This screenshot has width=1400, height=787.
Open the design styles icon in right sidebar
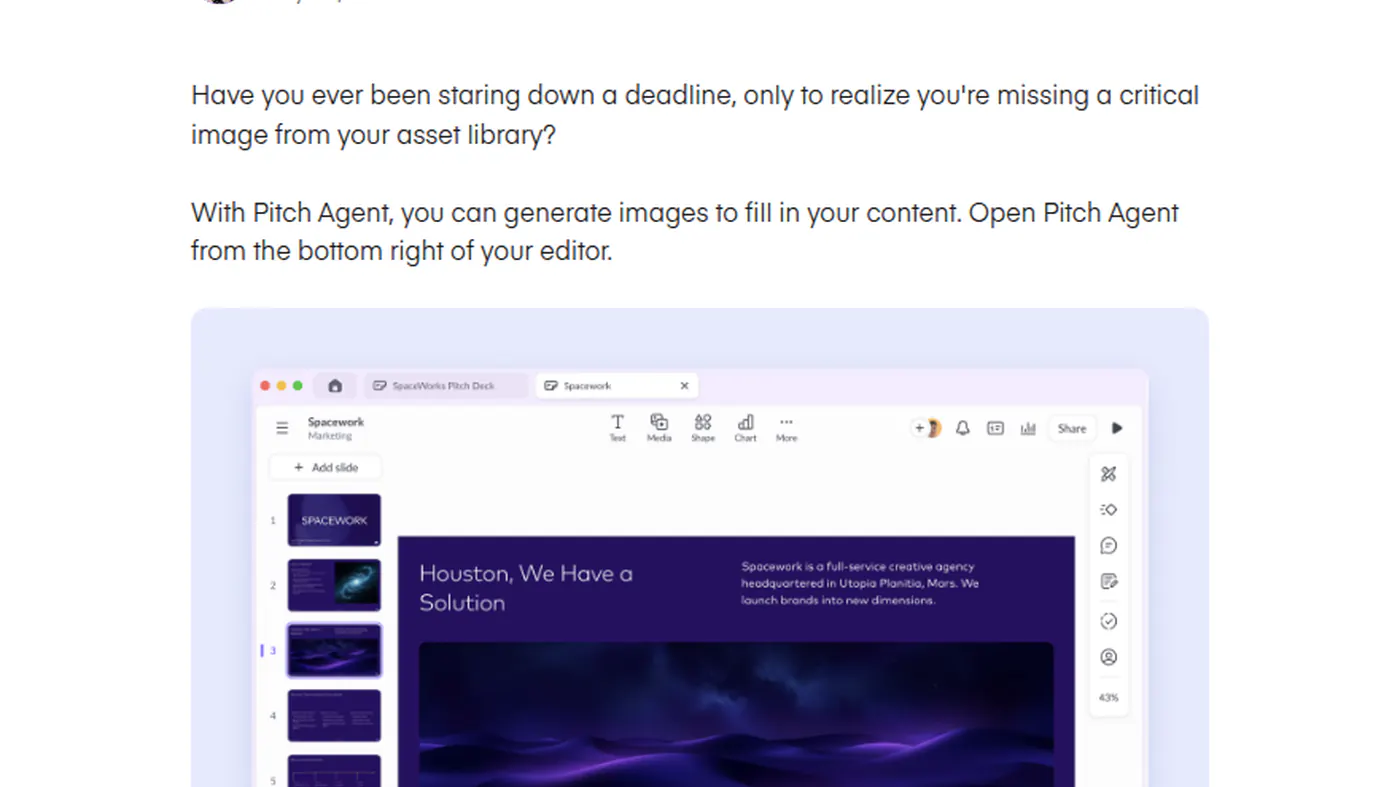(x=1108, y=474)
